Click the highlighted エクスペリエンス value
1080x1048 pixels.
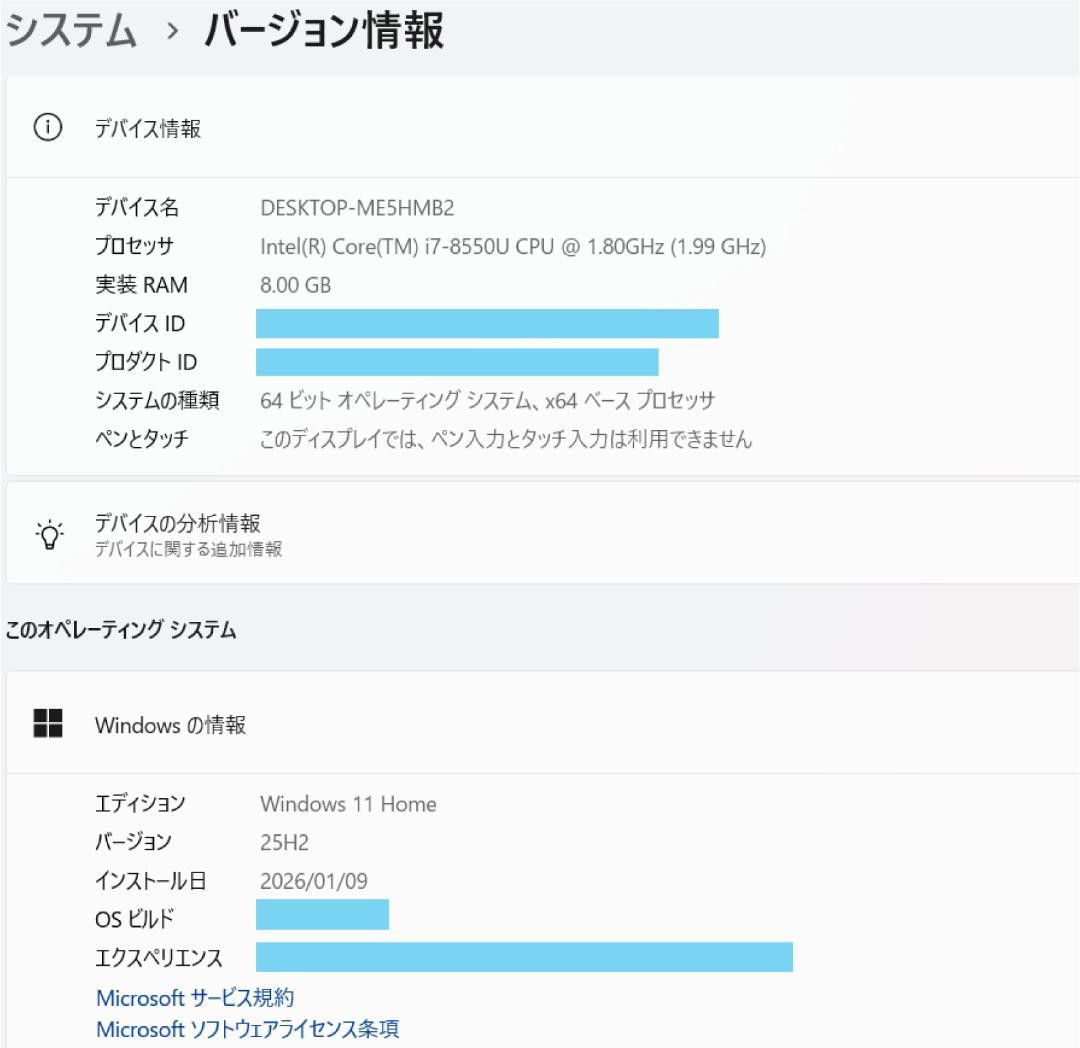click(x=522, y=957)
